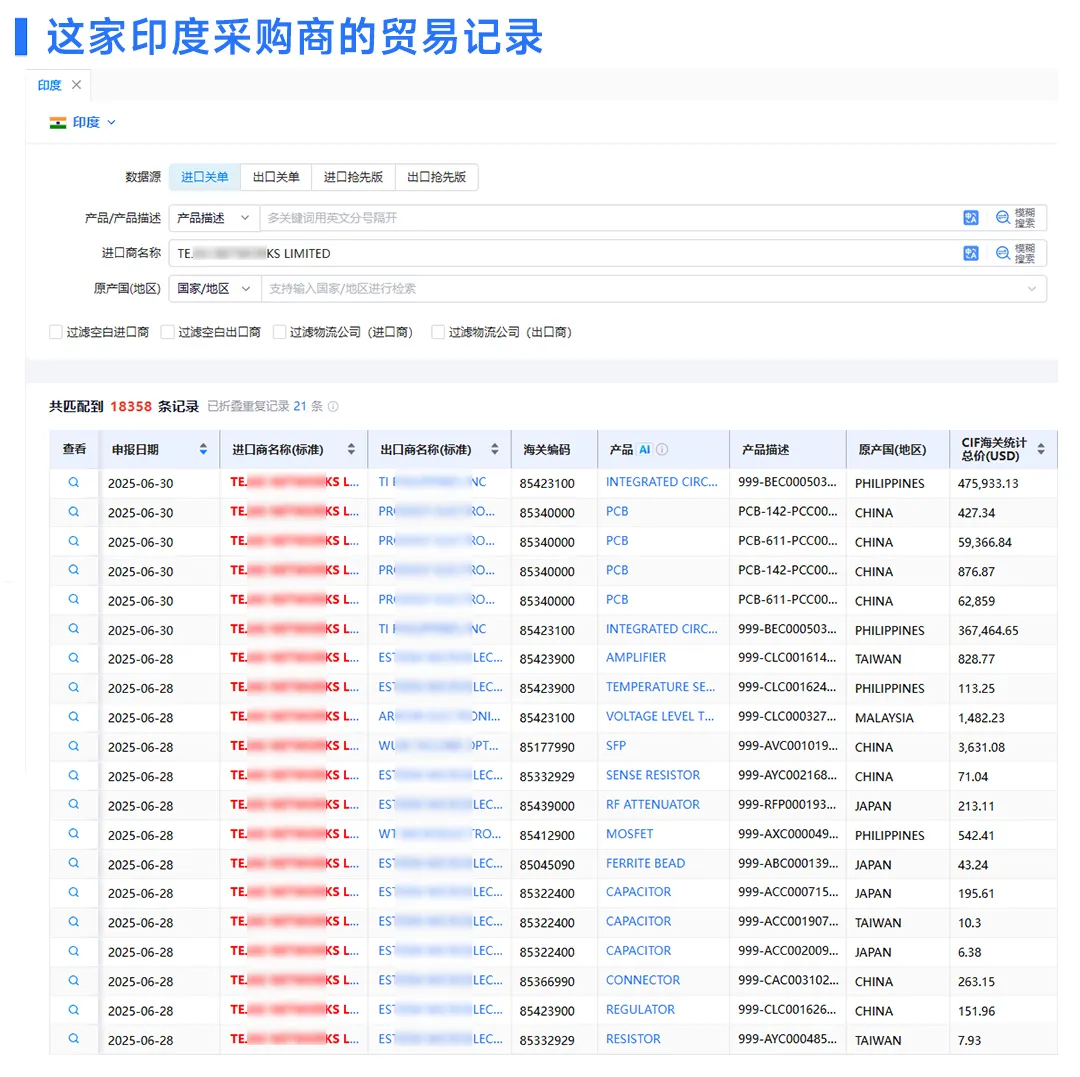The height and width of the screenshot is (1077, 1080).
Task: Open the MOSFET product link
Action: (x=630, y=834)
